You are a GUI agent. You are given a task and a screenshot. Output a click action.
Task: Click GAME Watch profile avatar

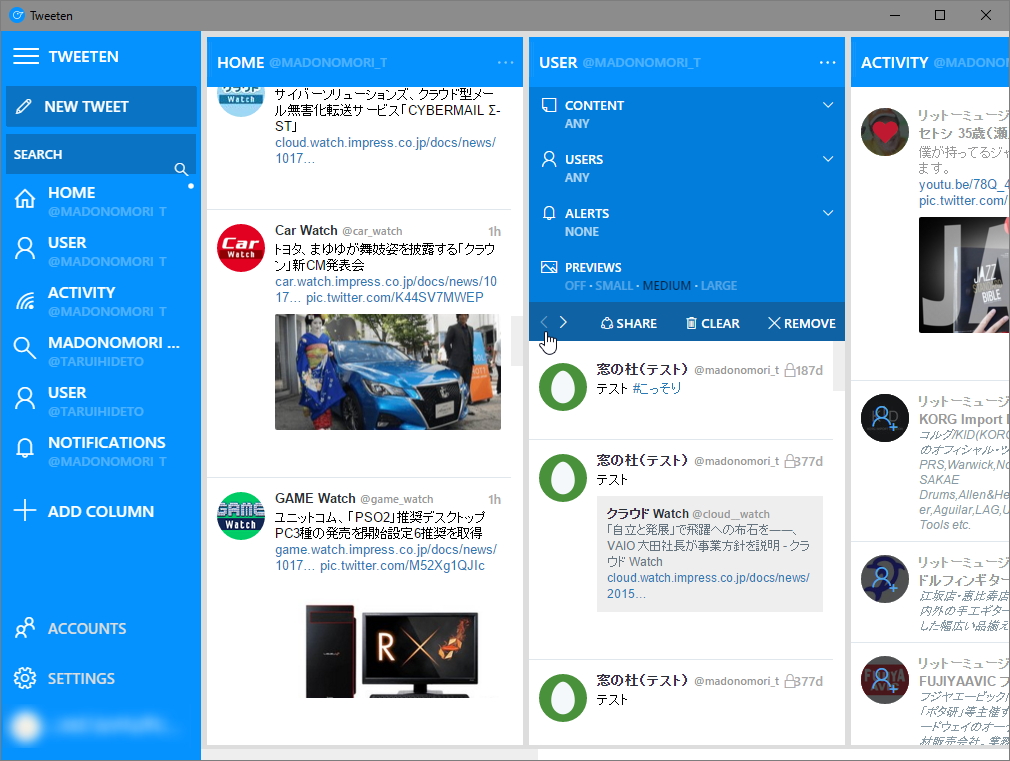click(241, 515)
